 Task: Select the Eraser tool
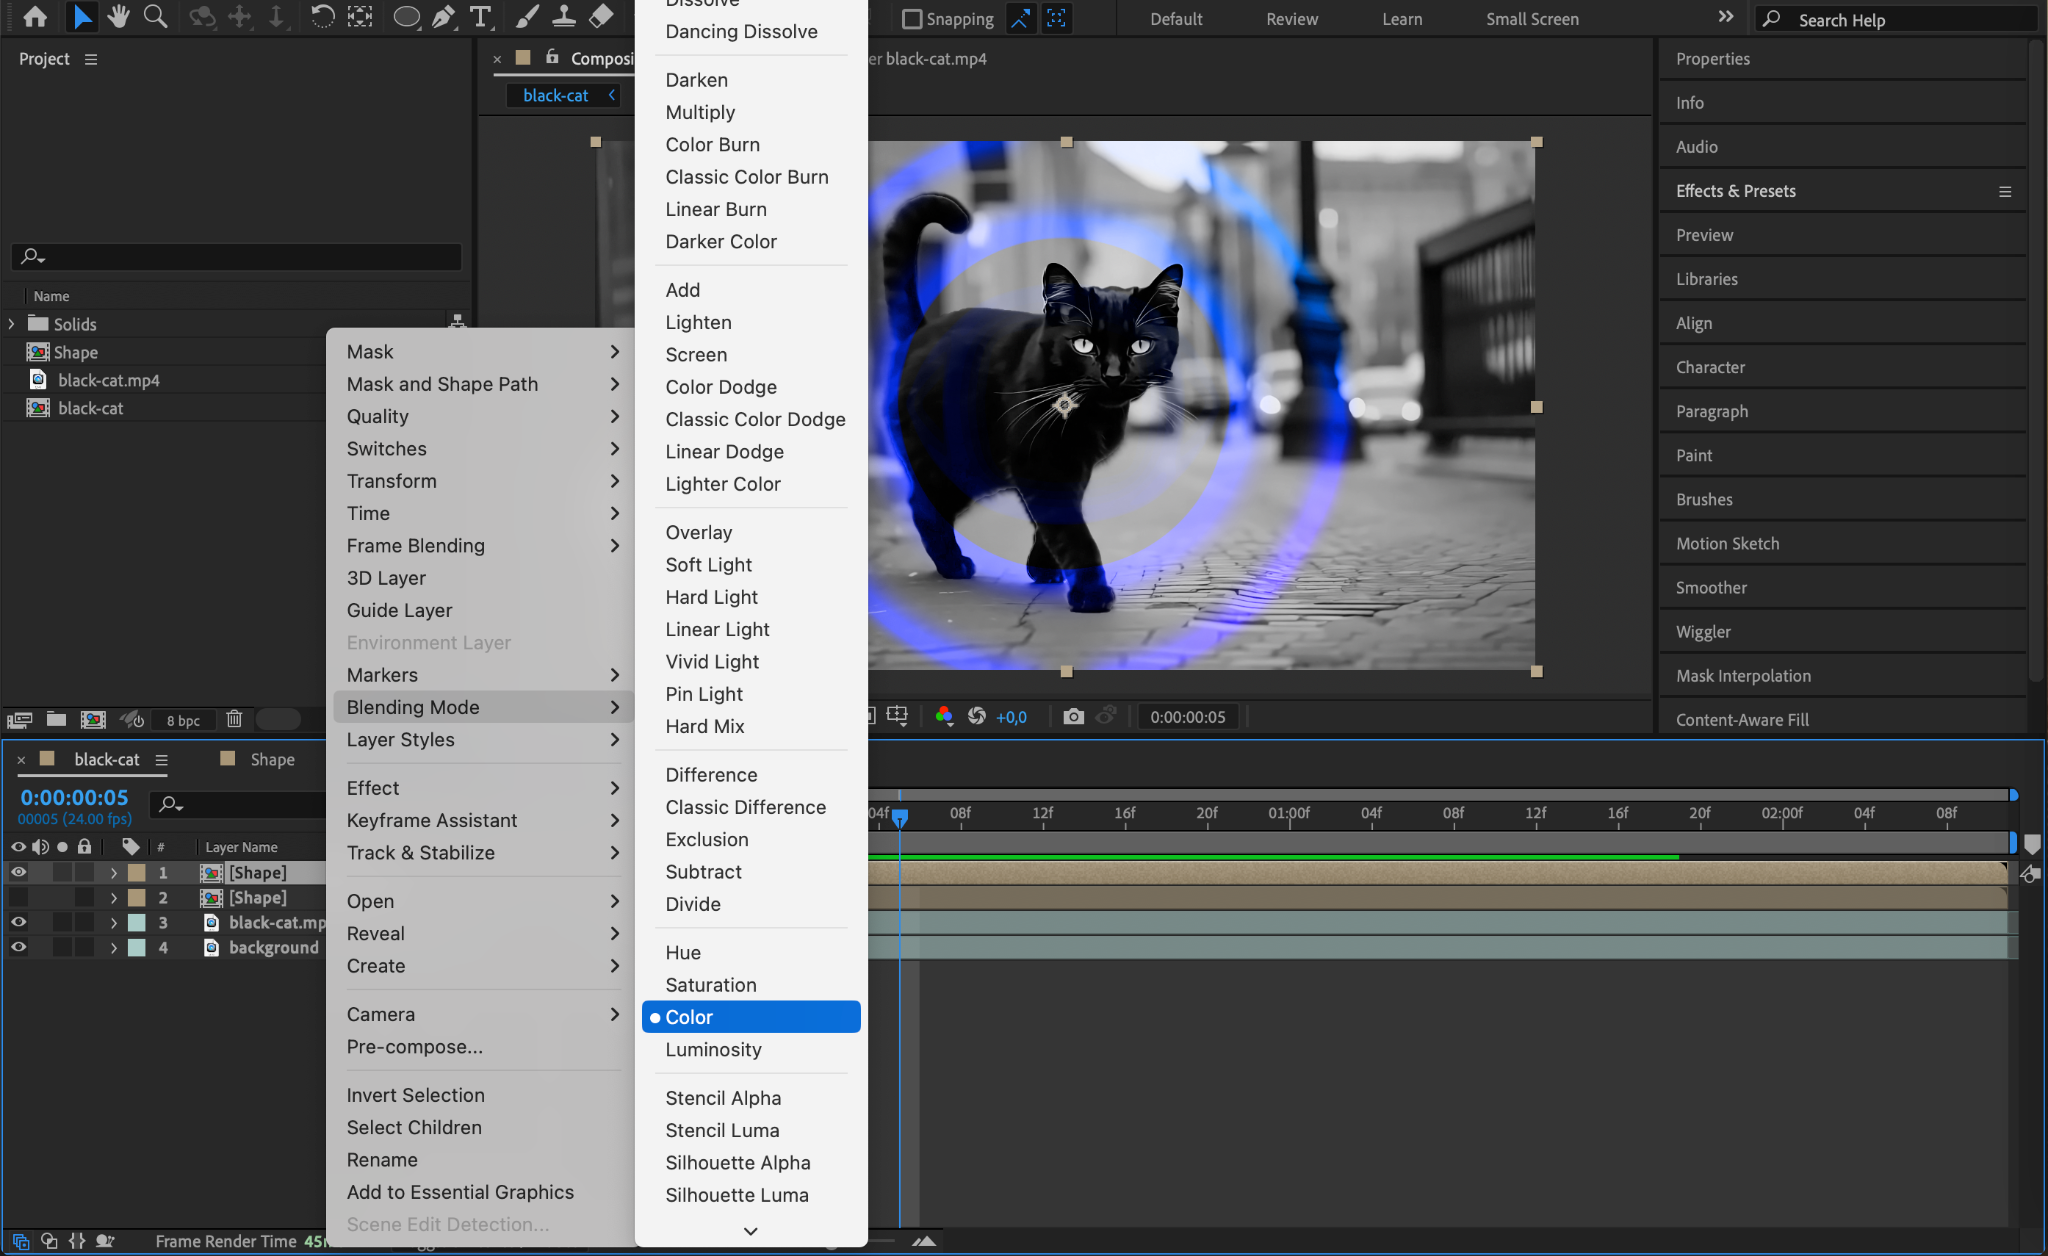coord(601,16)
